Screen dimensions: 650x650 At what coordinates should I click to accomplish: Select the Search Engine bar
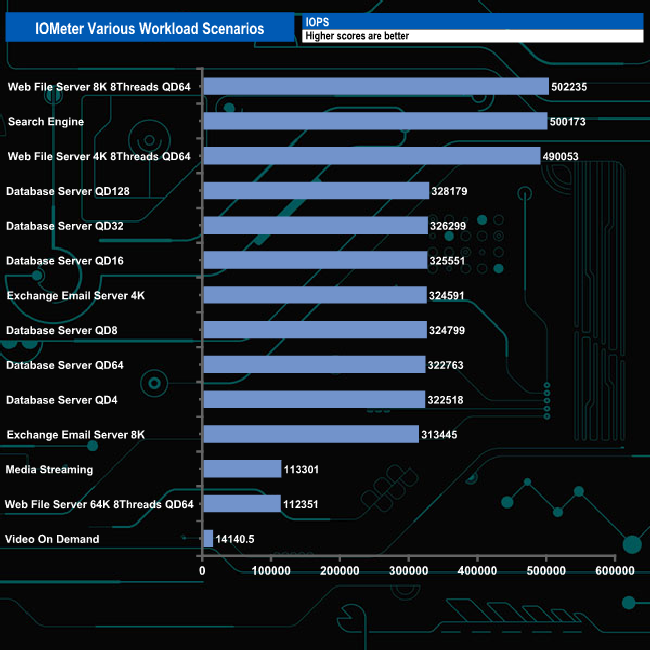pos(374,121)
